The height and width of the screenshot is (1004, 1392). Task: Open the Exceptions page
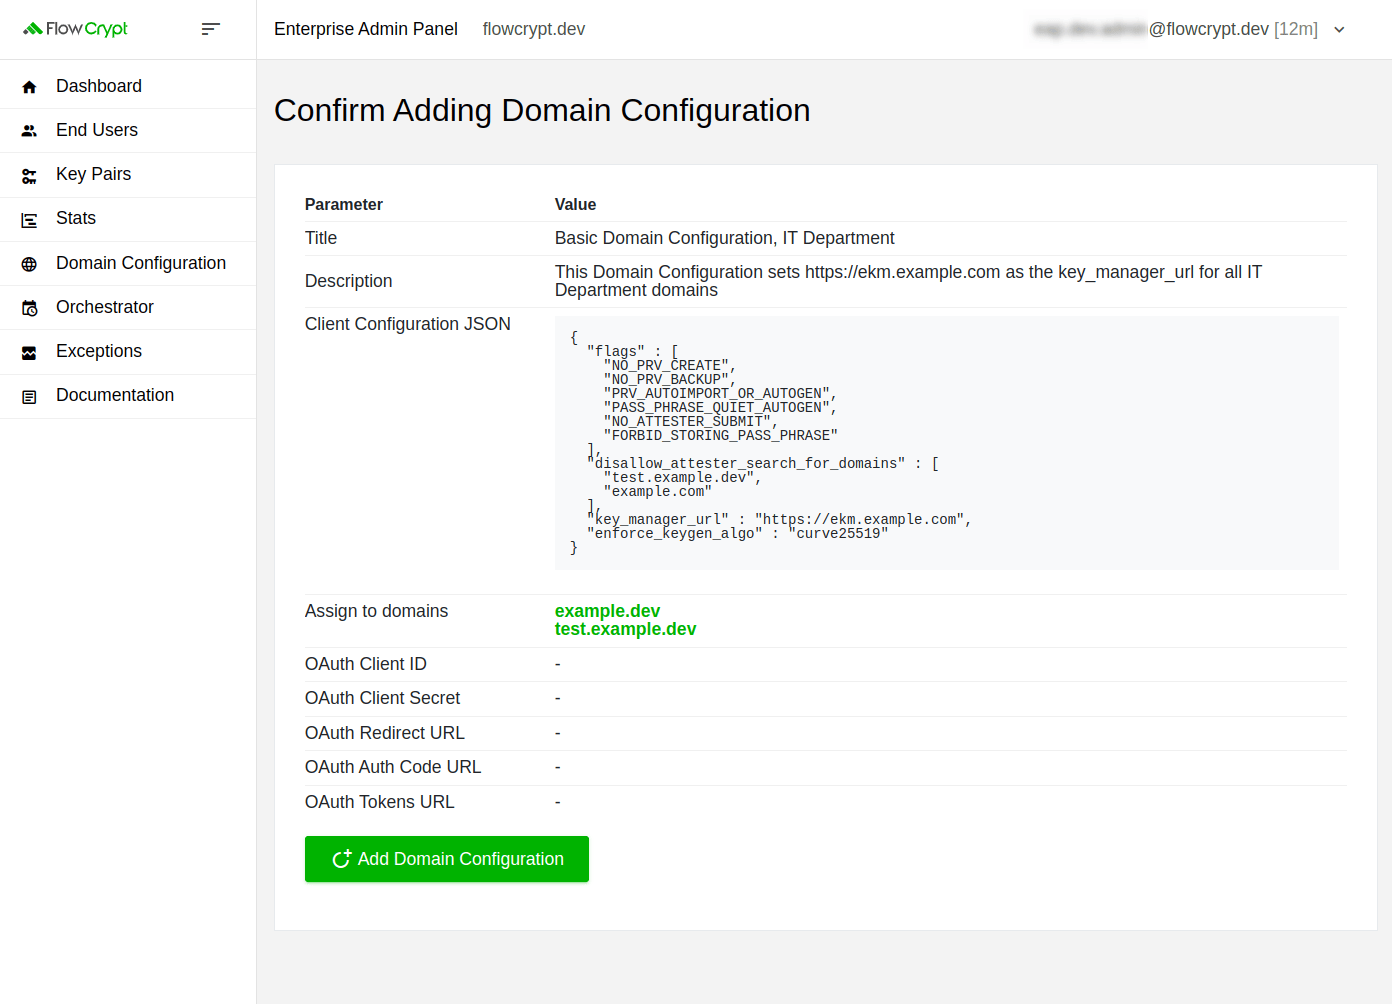tap(128, 351)
